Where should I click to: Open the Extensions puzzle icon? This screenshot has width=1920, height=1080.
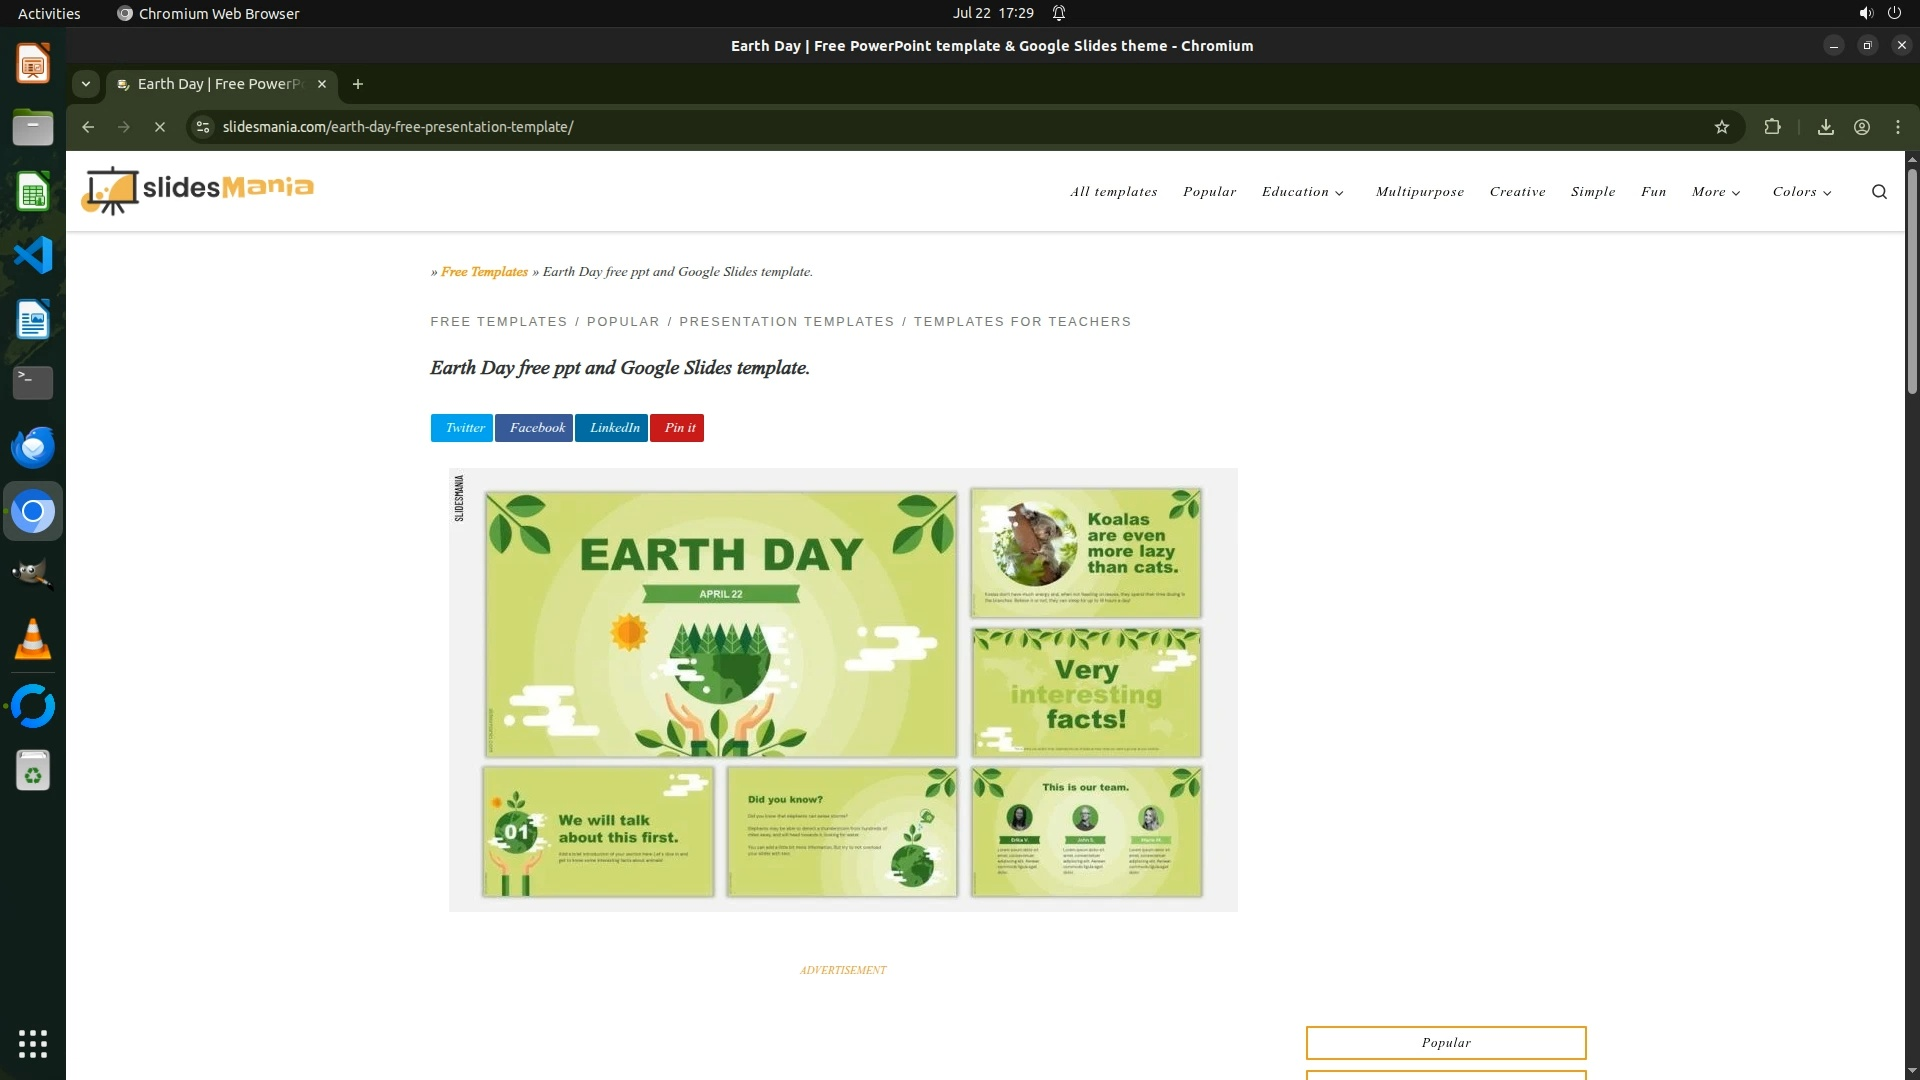pyautogui.click(x=1772, y=127)
